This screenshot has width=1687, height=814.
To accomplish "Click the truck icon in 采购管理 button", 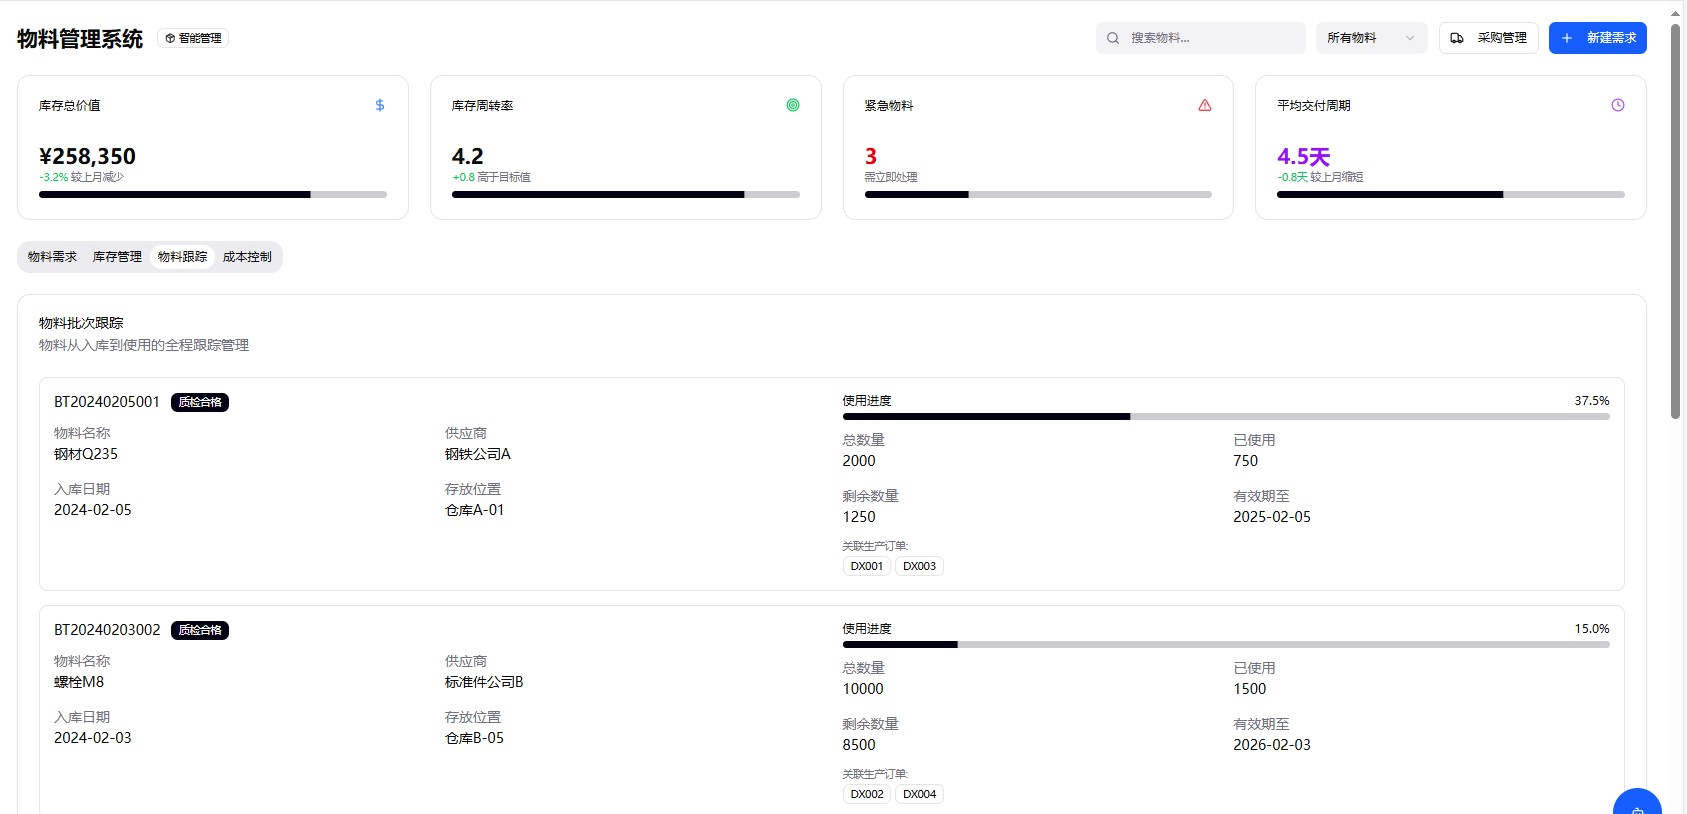I will pos(1457,38).
